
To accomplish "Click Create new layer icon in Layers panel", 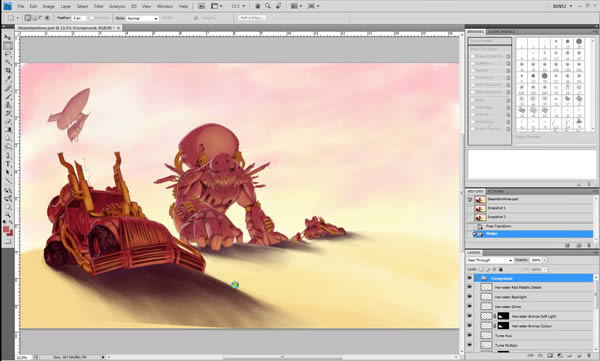I will [x=579, y=356].
